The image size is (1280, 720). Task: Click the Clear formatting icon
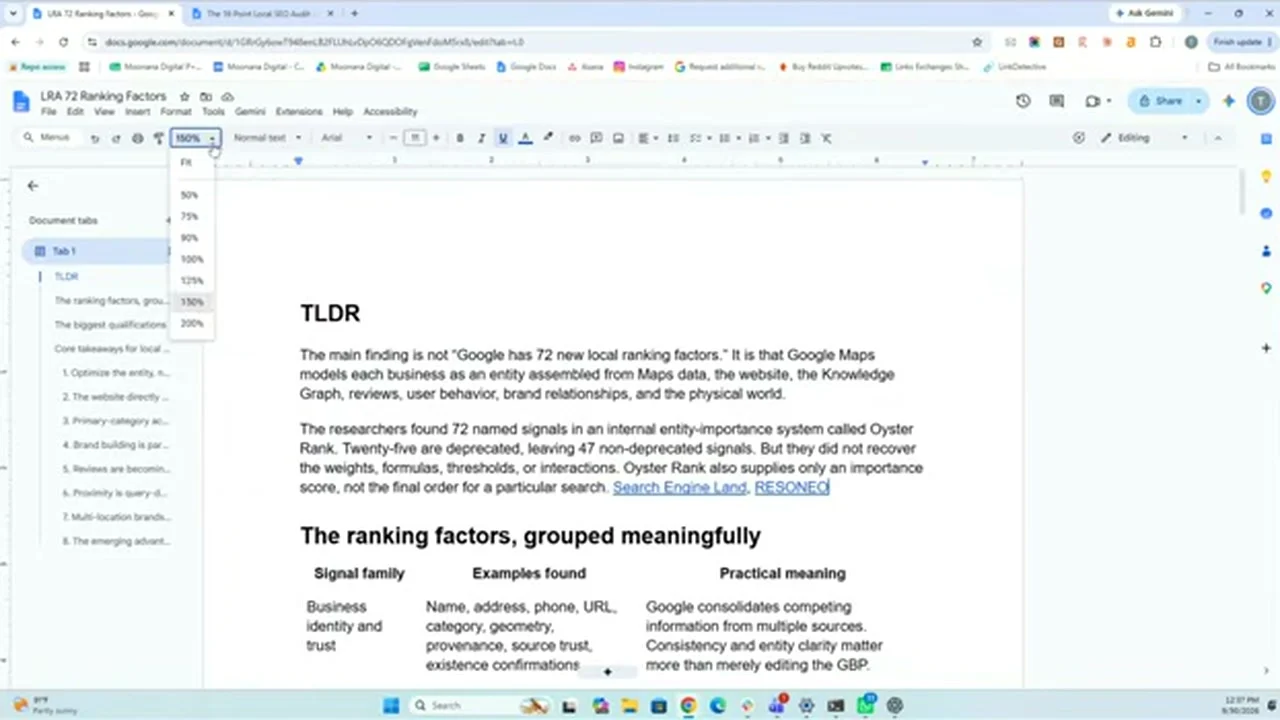point(827,138)
